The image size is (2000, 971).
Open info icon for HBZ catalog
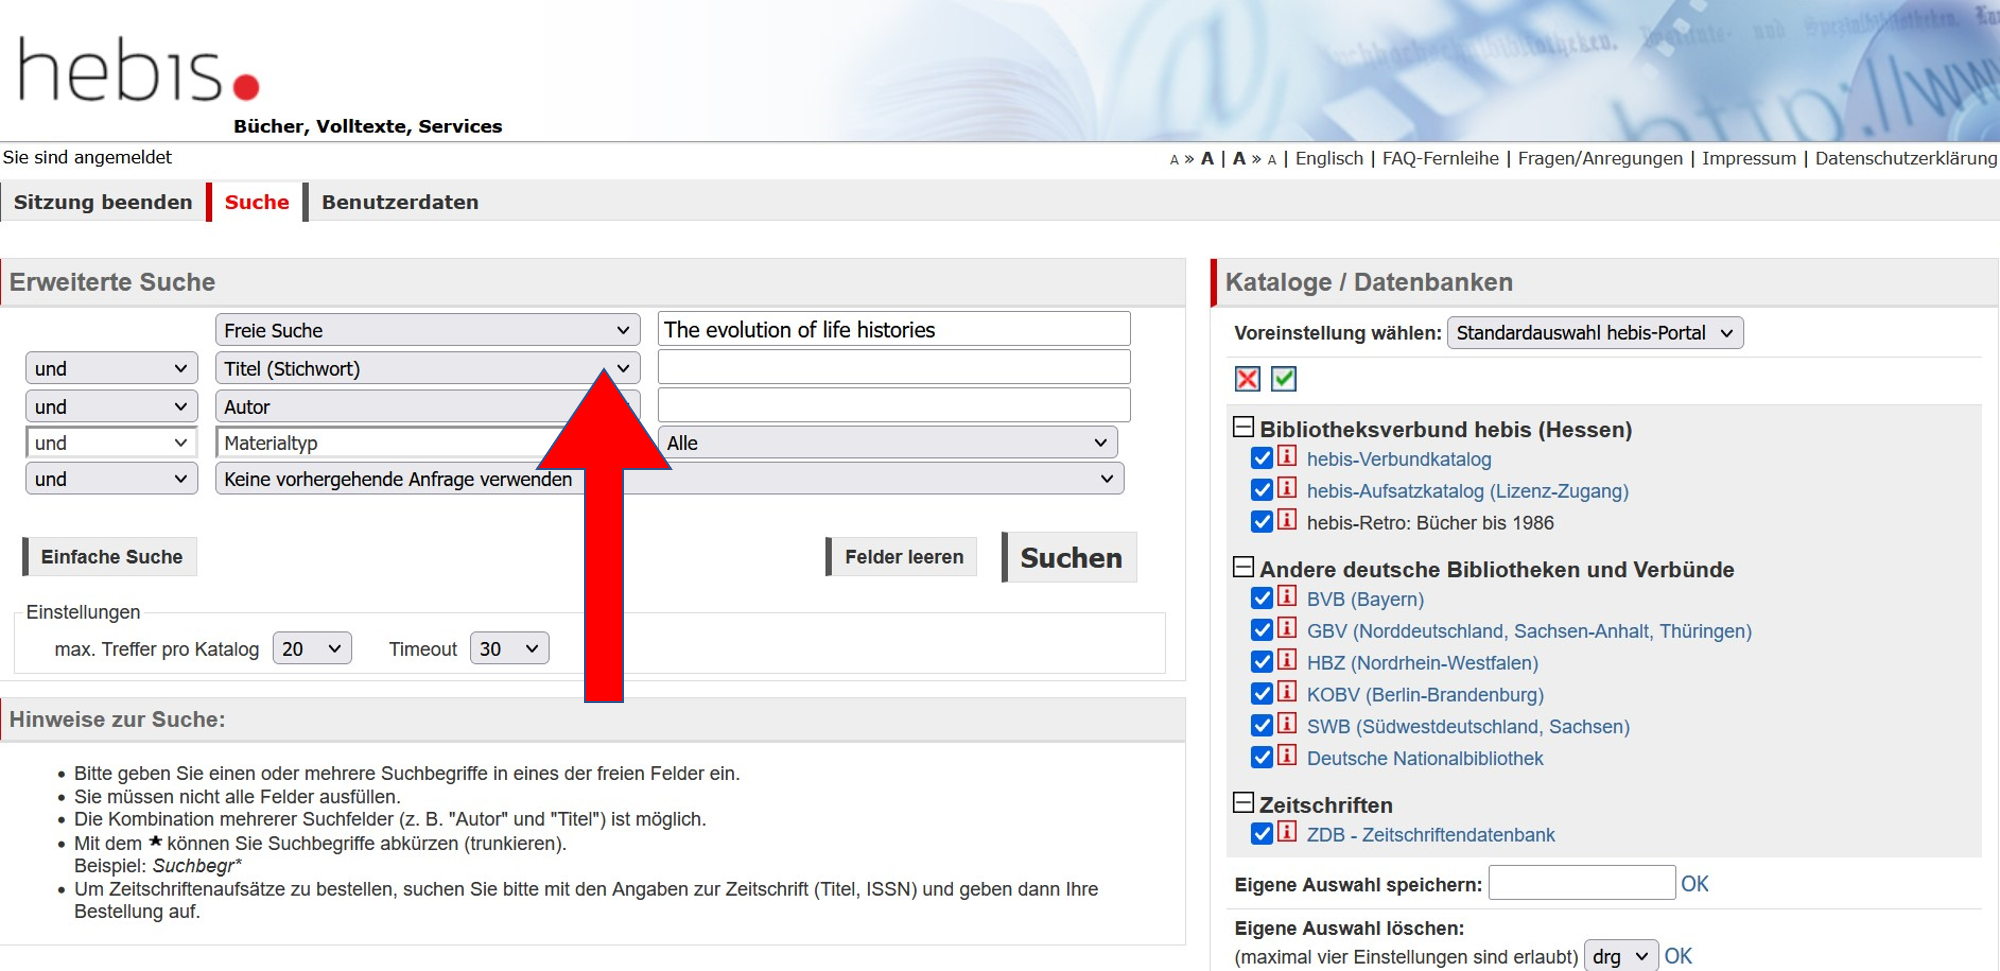click(x=1287, y=661)
